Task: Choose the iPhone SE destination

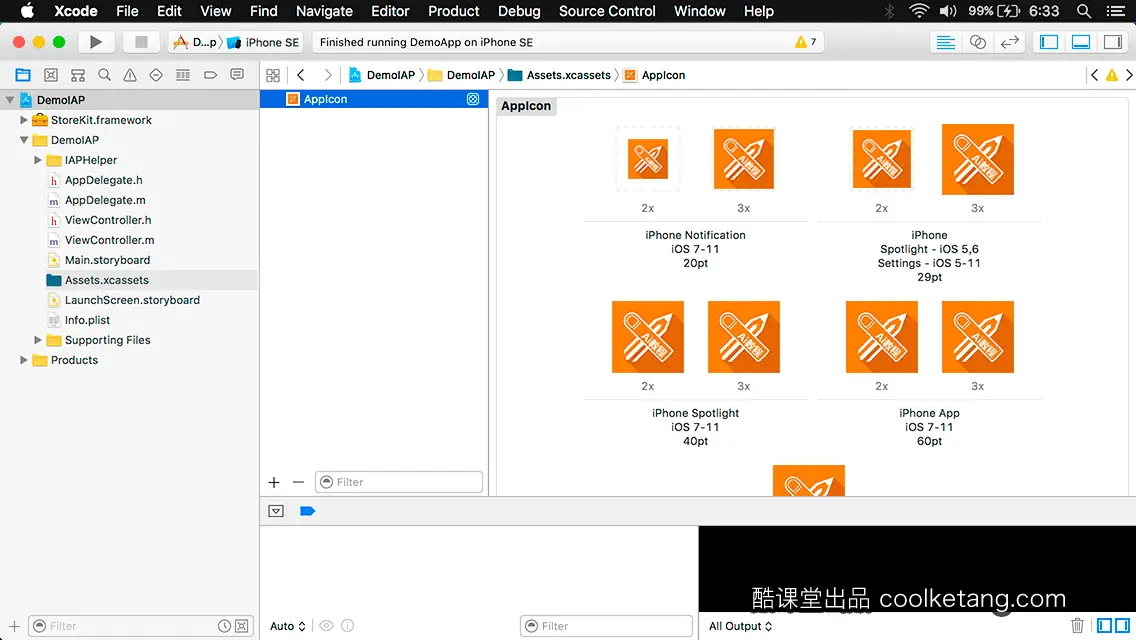Action: point(263,42)
